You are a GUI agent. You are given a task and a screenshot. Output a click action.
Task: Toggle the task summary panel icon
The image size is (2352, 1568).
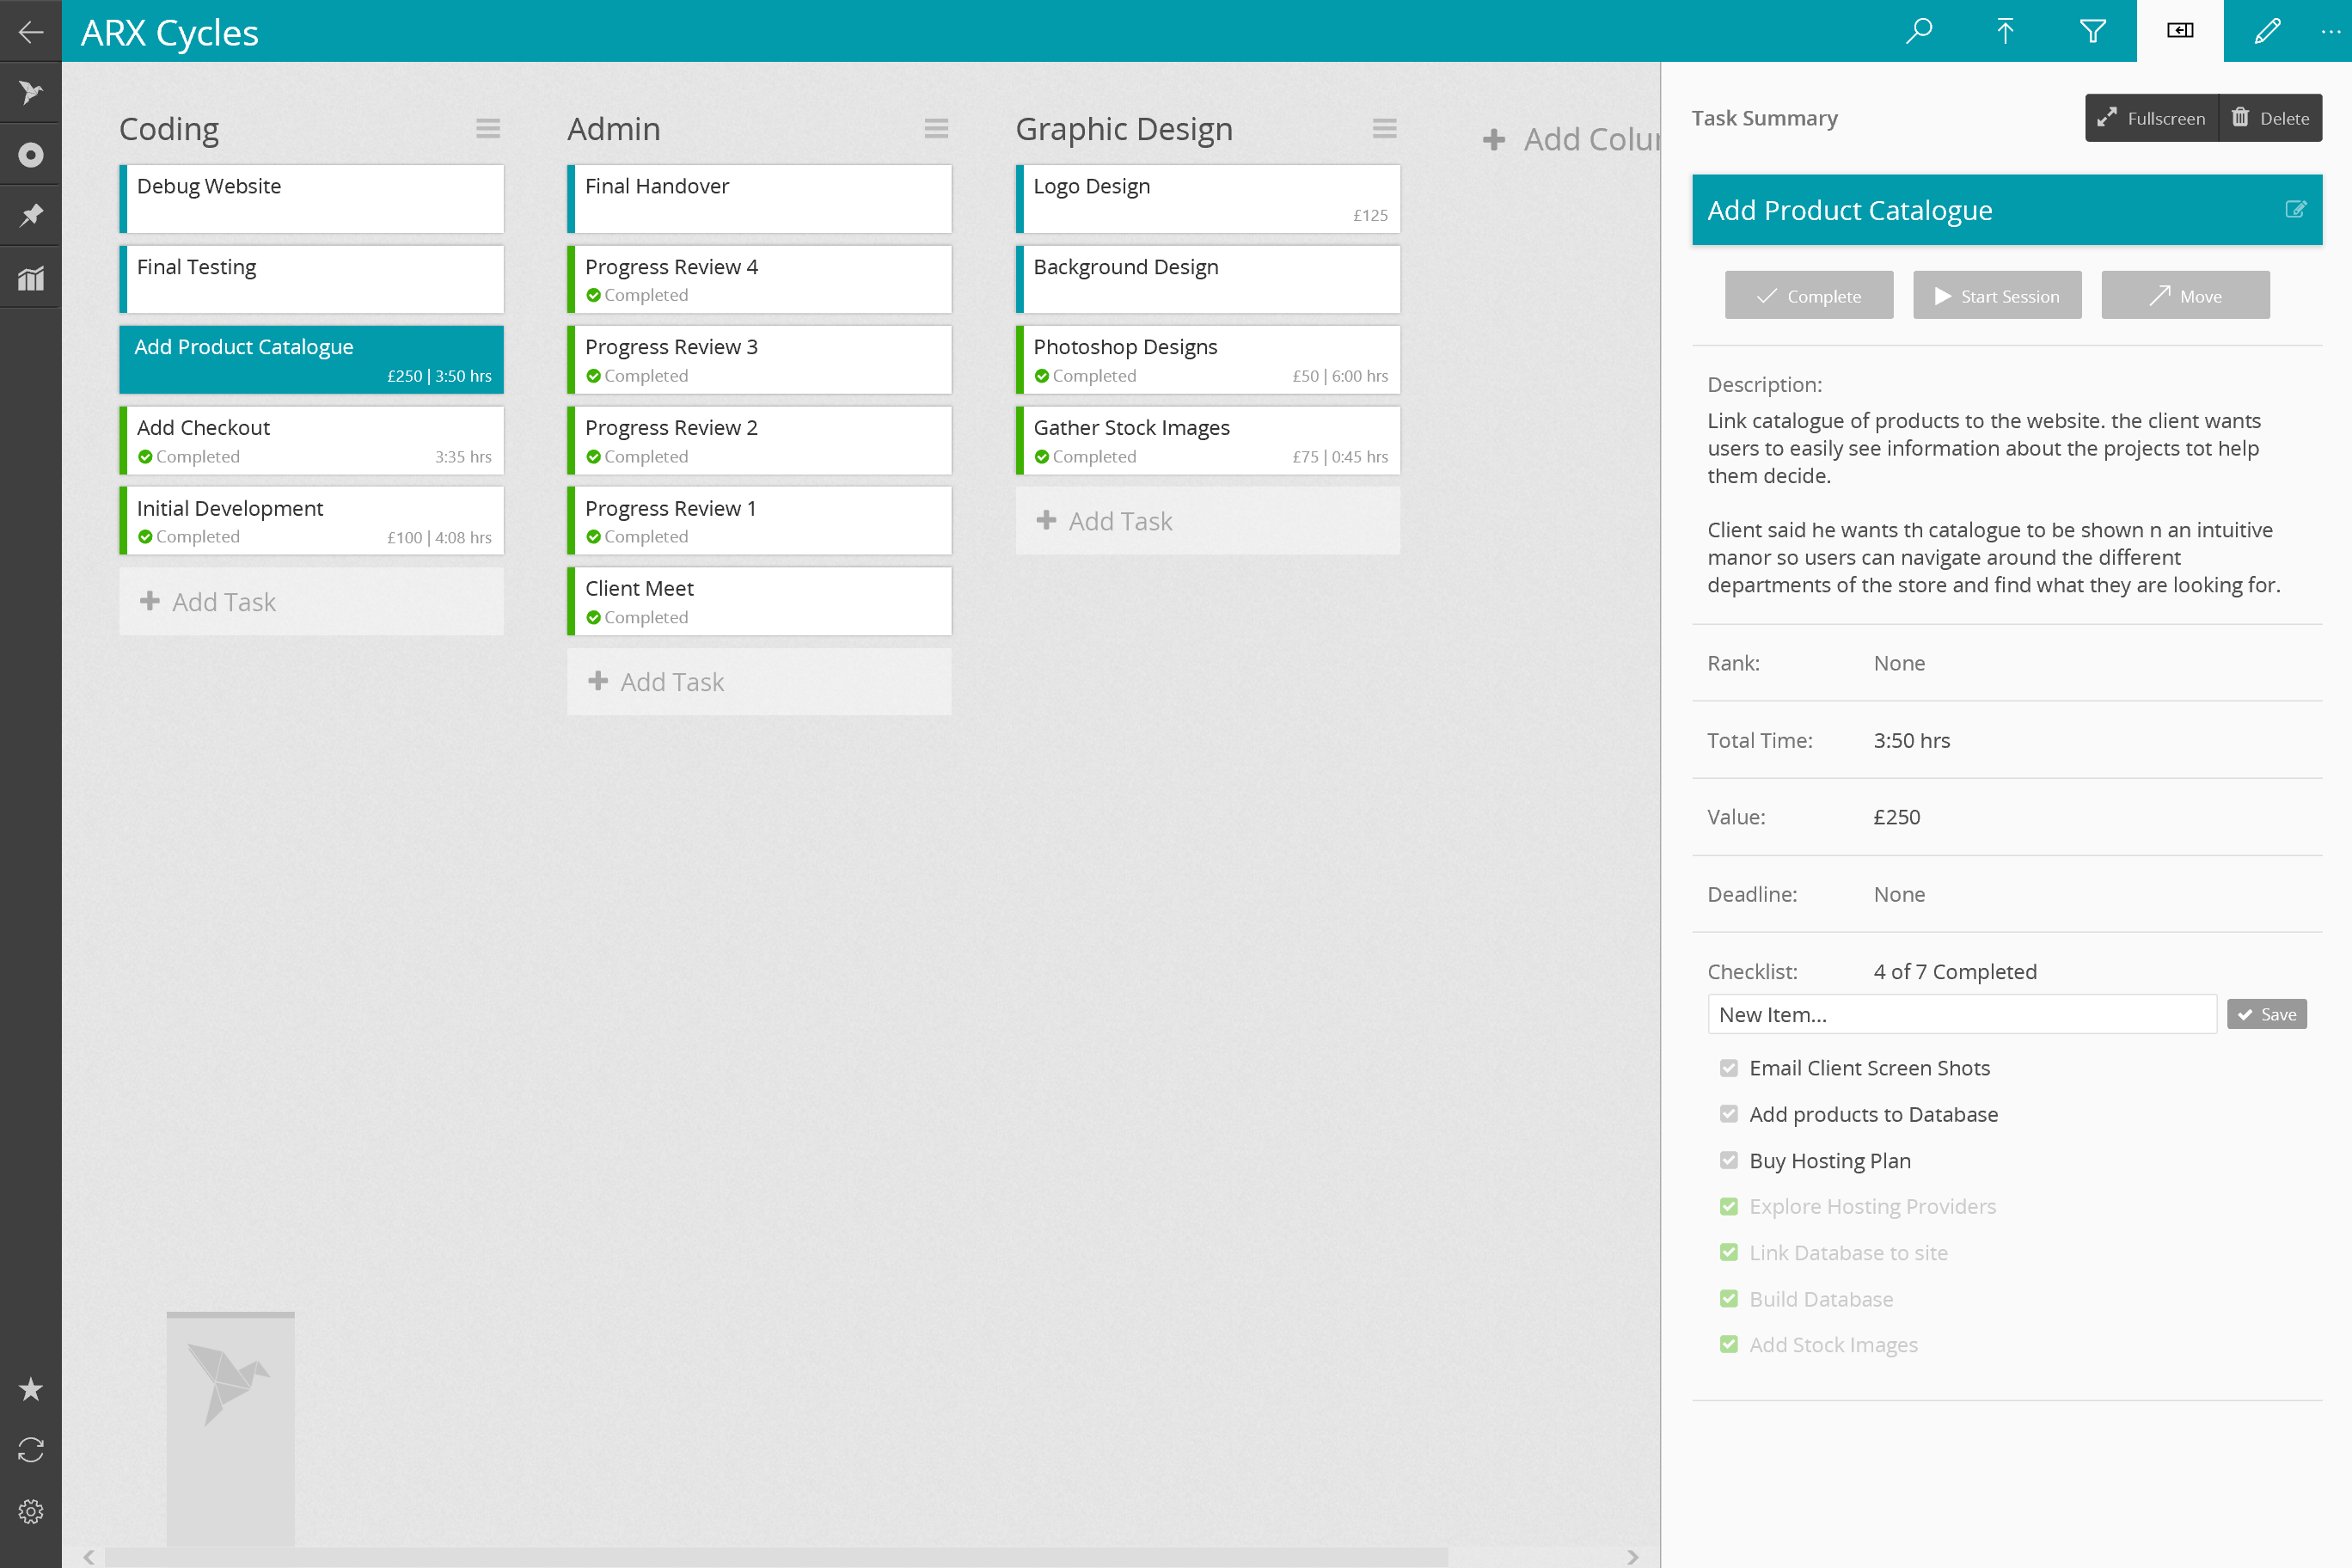point(2180,31)
